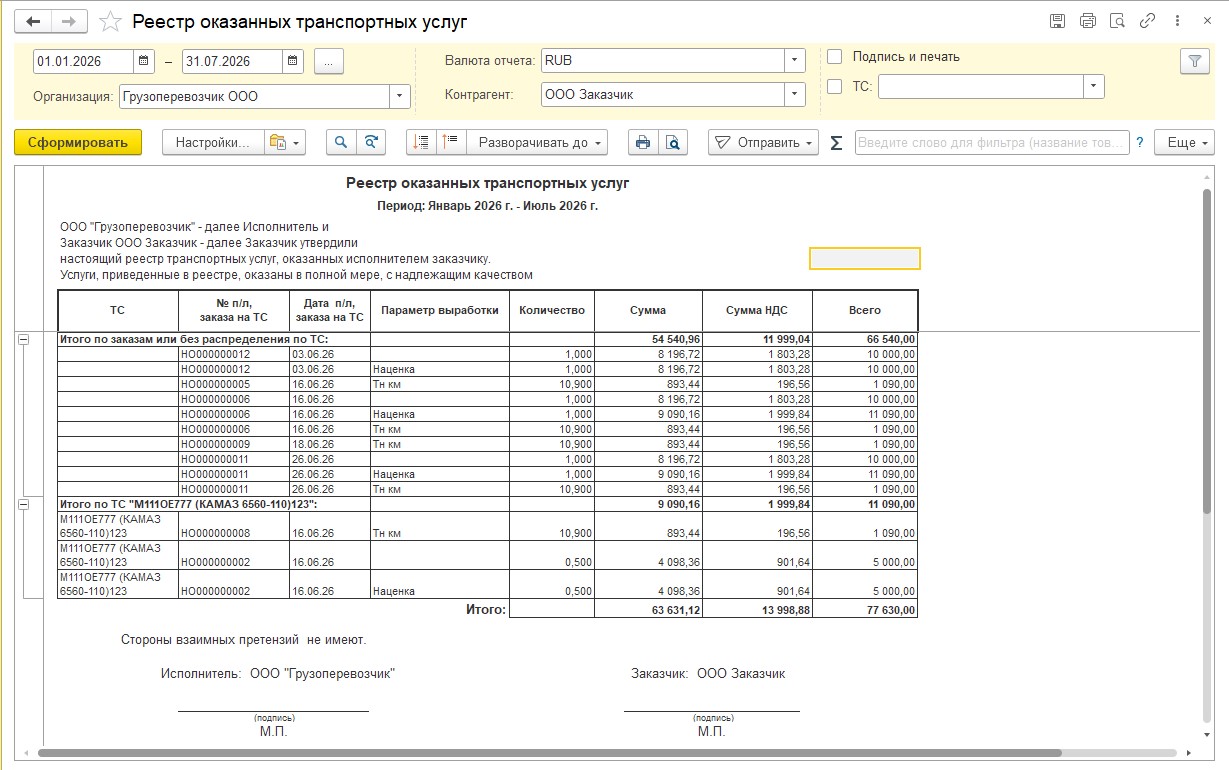Image resolution: width=1229 pixels, height=770 pixels.
Task: Add report to favorites with star icon
Action: click(111, 22)
